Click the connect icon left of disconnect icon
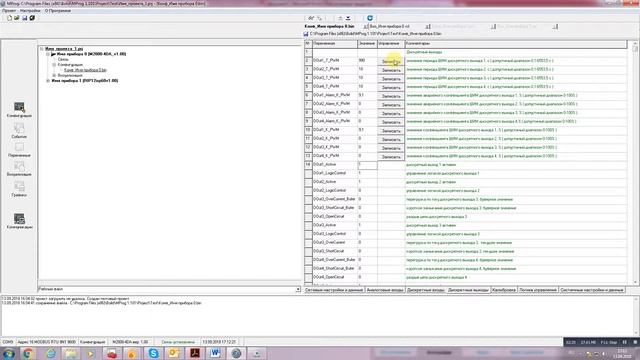The width and height of the screenshot is (640, 360). tap(311, 18)
